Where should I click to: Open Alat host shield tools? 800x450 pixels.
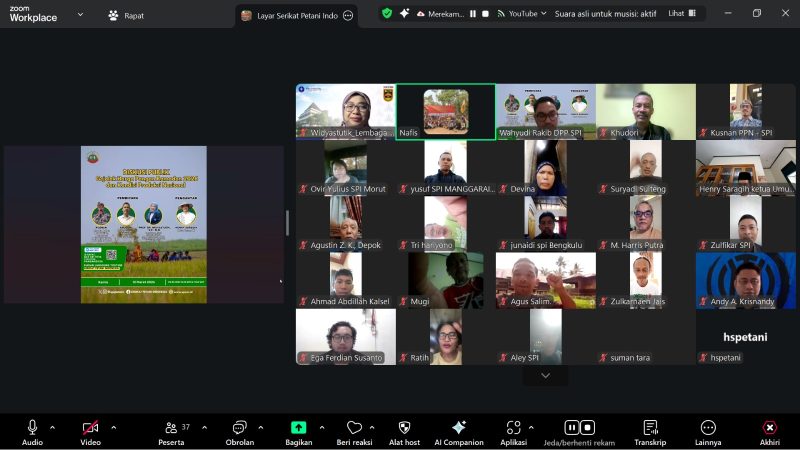(x=404, y=428)
